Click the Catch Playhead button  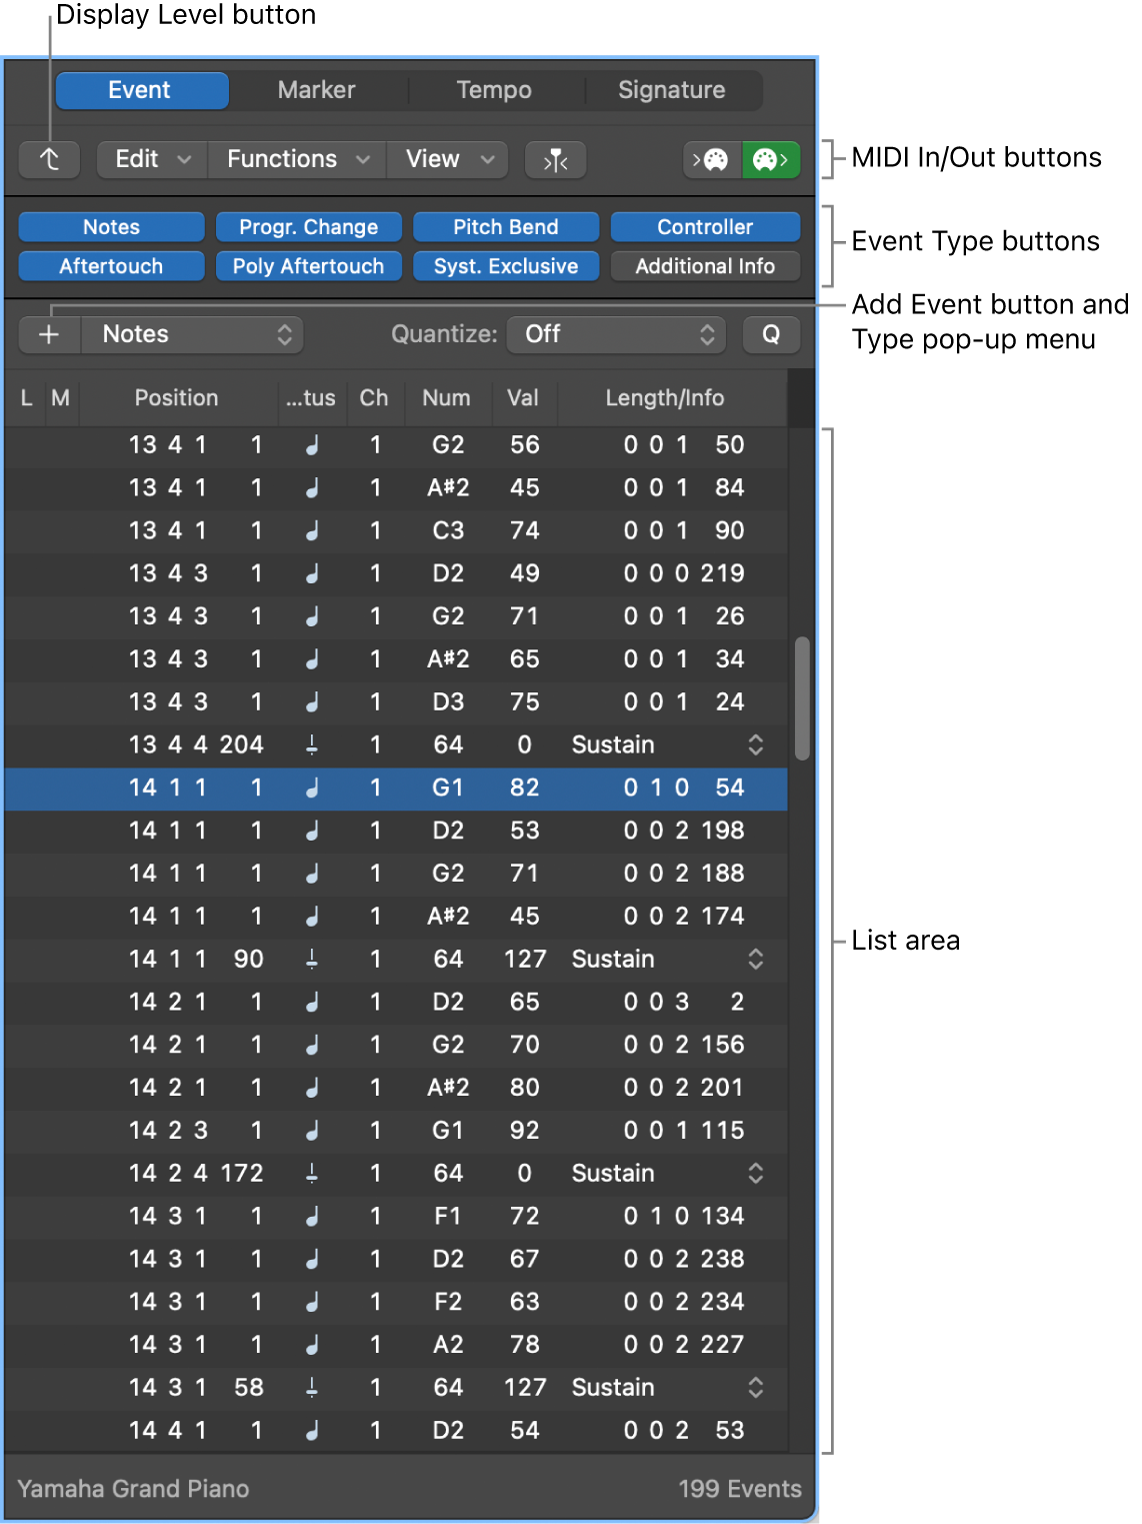556,160
